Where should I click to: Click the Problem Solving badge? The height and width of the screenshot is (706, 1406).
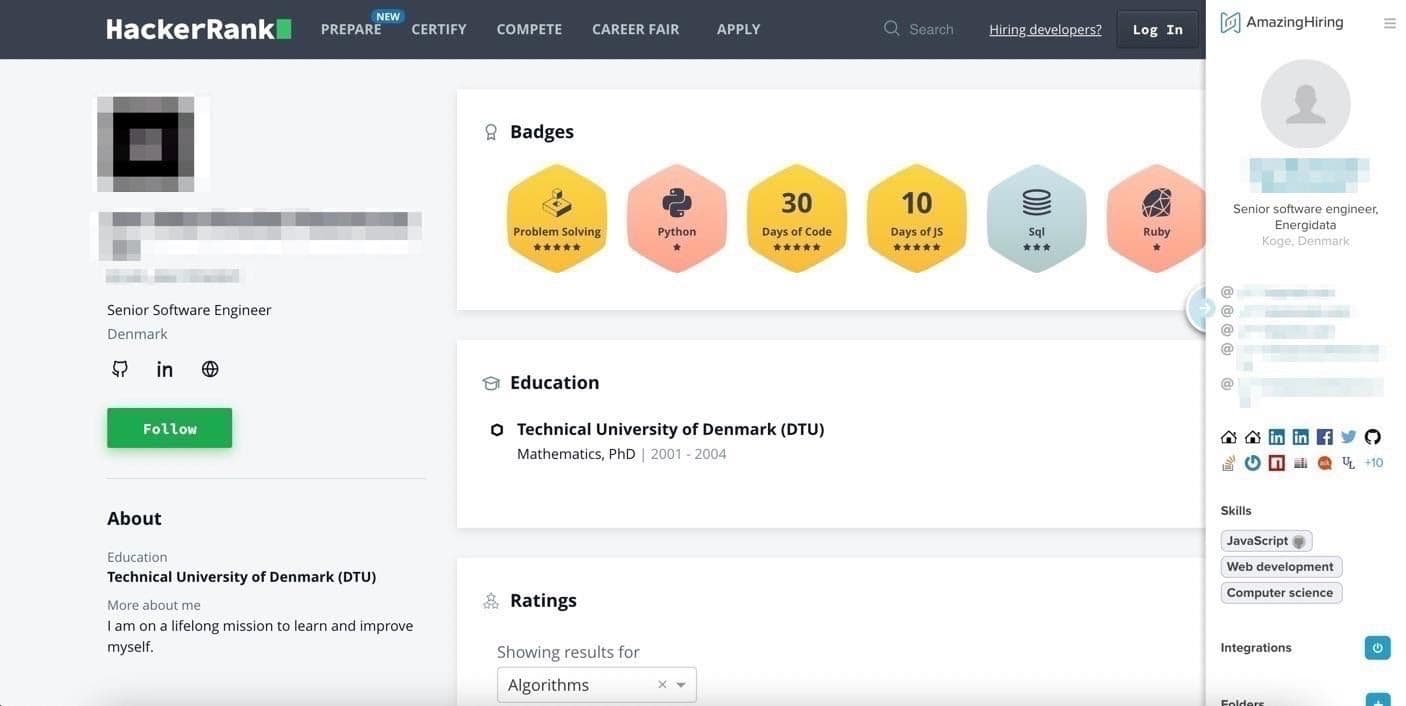557,218
